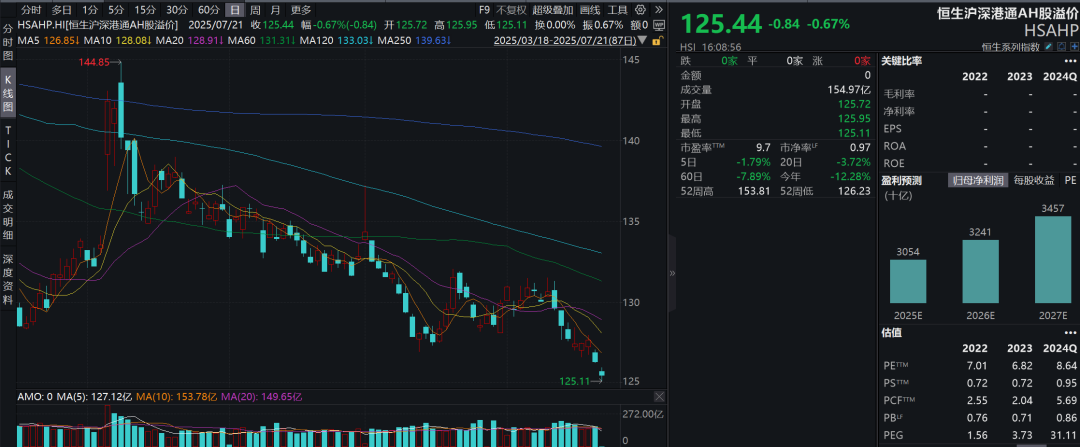
Task: Click the 52周低 126.23 value
Action: (855, 191)
